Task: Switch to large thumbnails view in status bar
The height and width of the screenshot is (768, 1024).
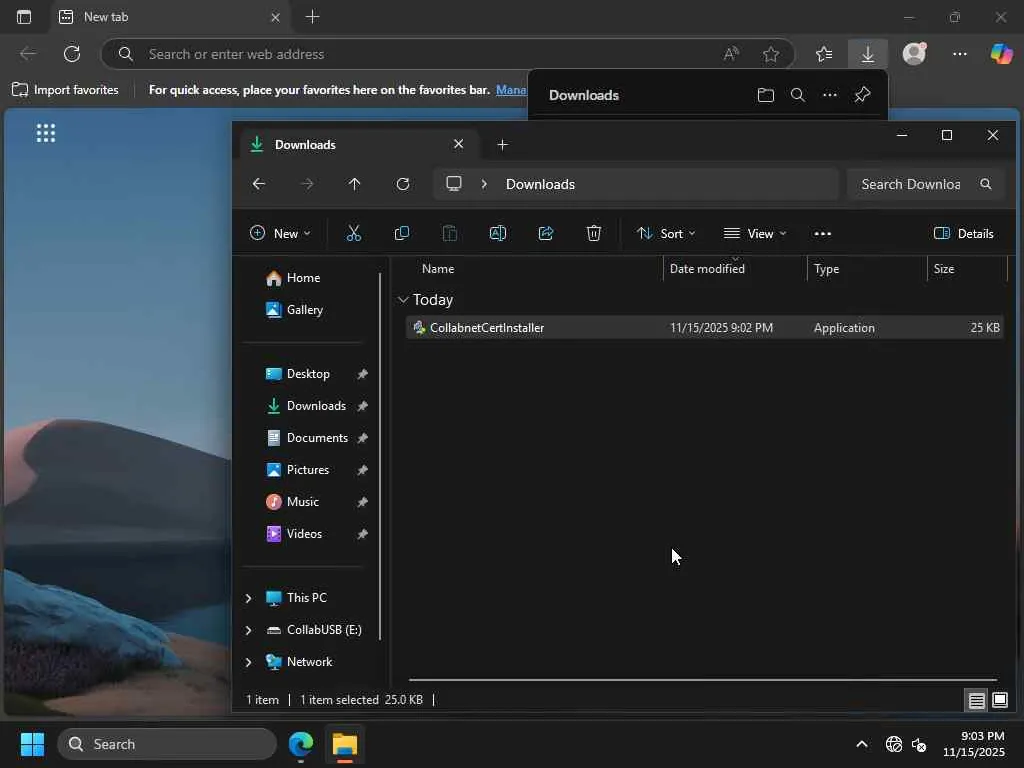Action: click(x=999, y=700)
